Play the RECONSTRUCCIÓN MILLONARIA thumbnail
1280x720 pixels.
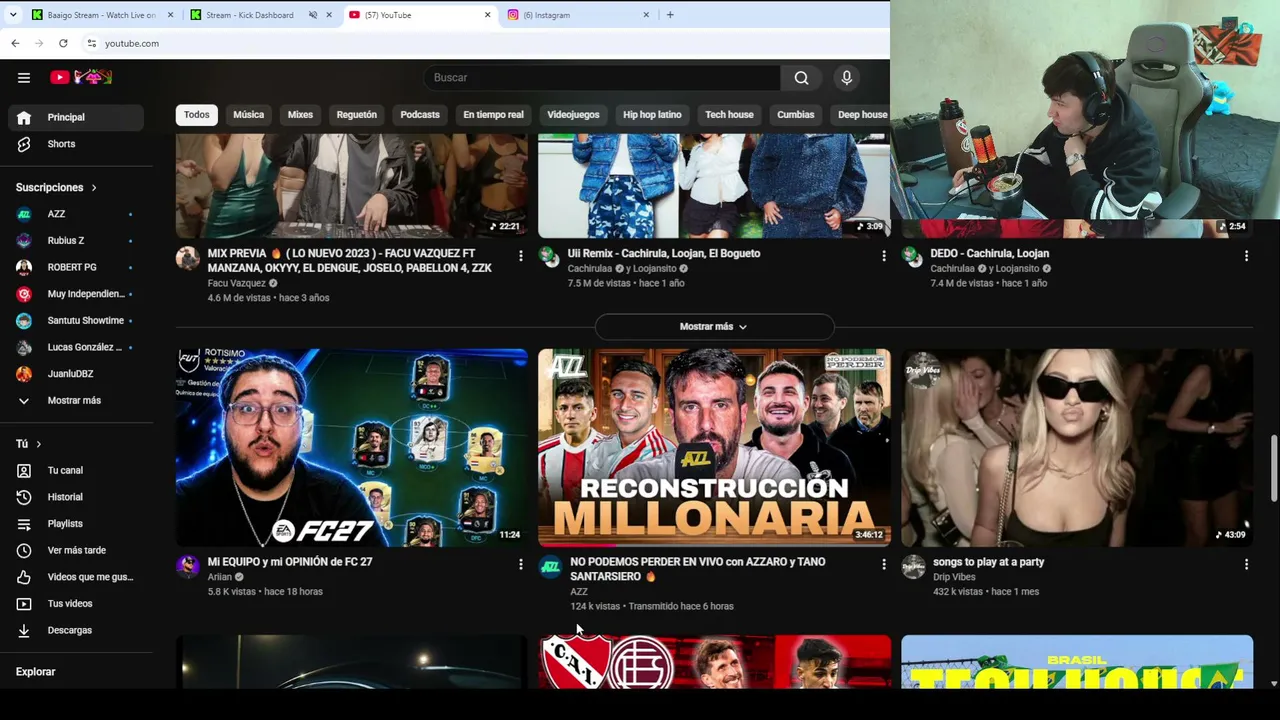(714, 447)
